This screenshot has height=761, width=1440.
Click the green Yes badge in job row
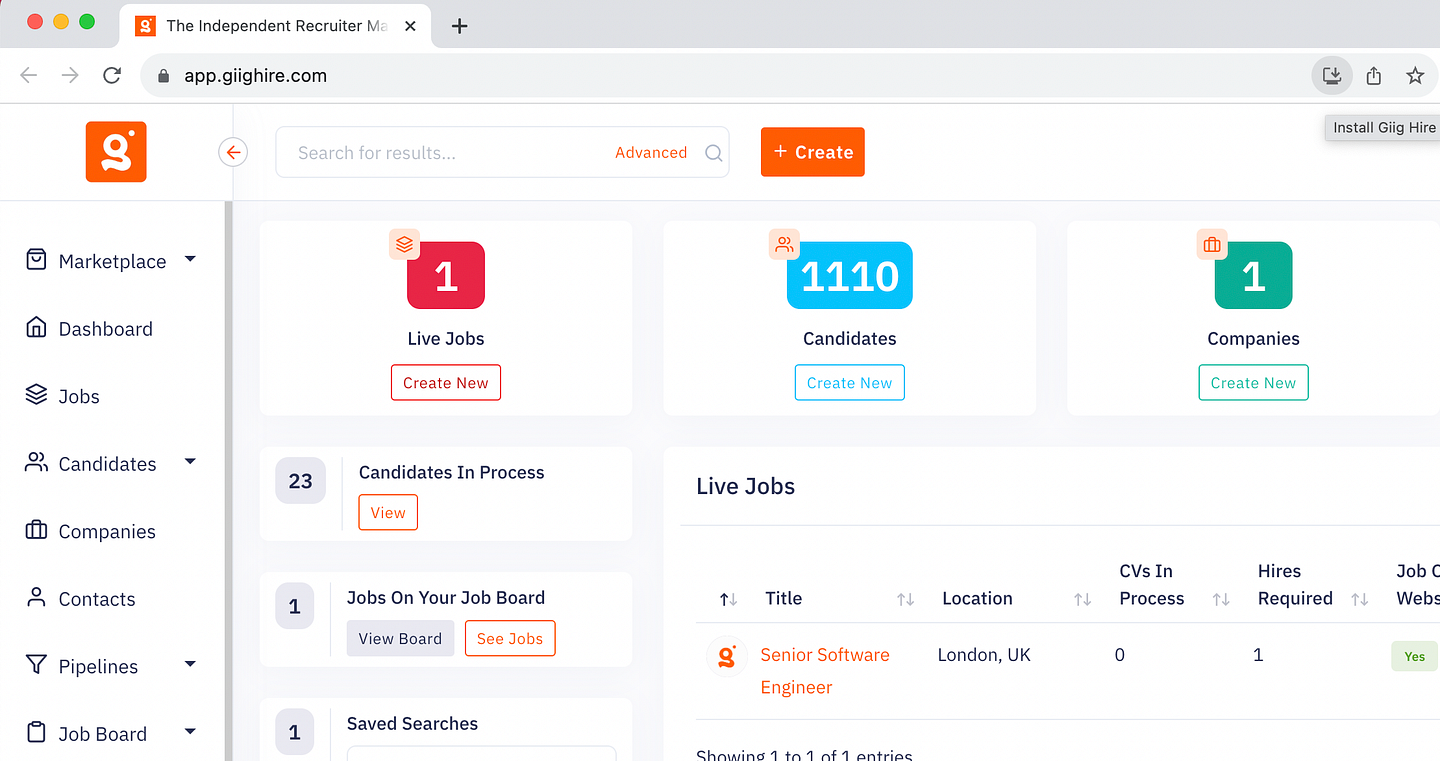click(x=1414, y=656)
